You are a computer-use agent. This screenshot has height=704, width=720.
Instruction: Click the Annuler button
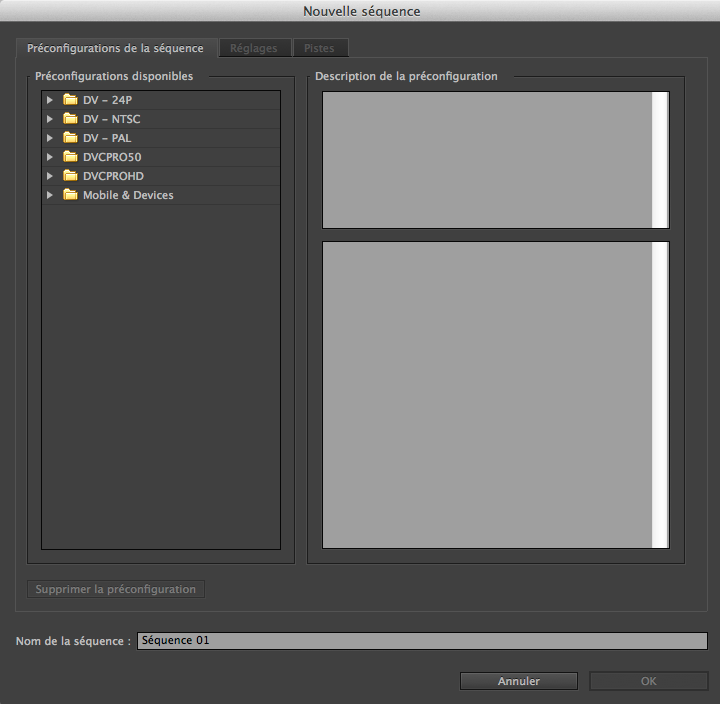tap(518, 681)
